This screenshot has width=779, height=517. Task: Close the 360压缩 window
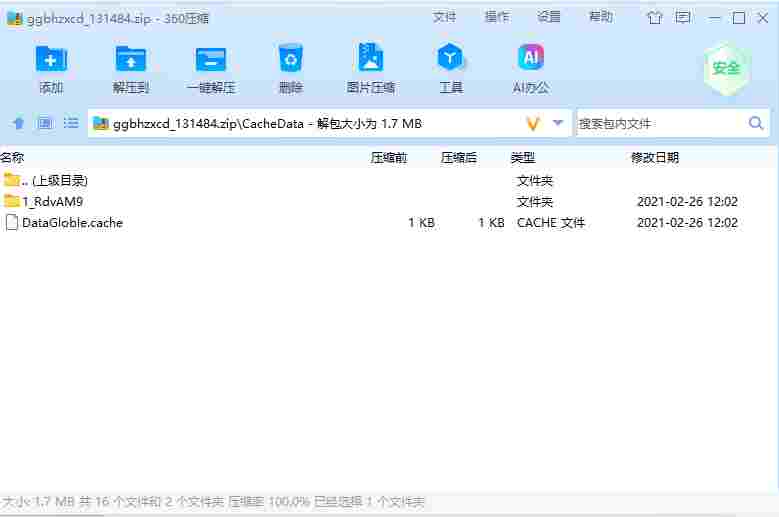(763, 18)
